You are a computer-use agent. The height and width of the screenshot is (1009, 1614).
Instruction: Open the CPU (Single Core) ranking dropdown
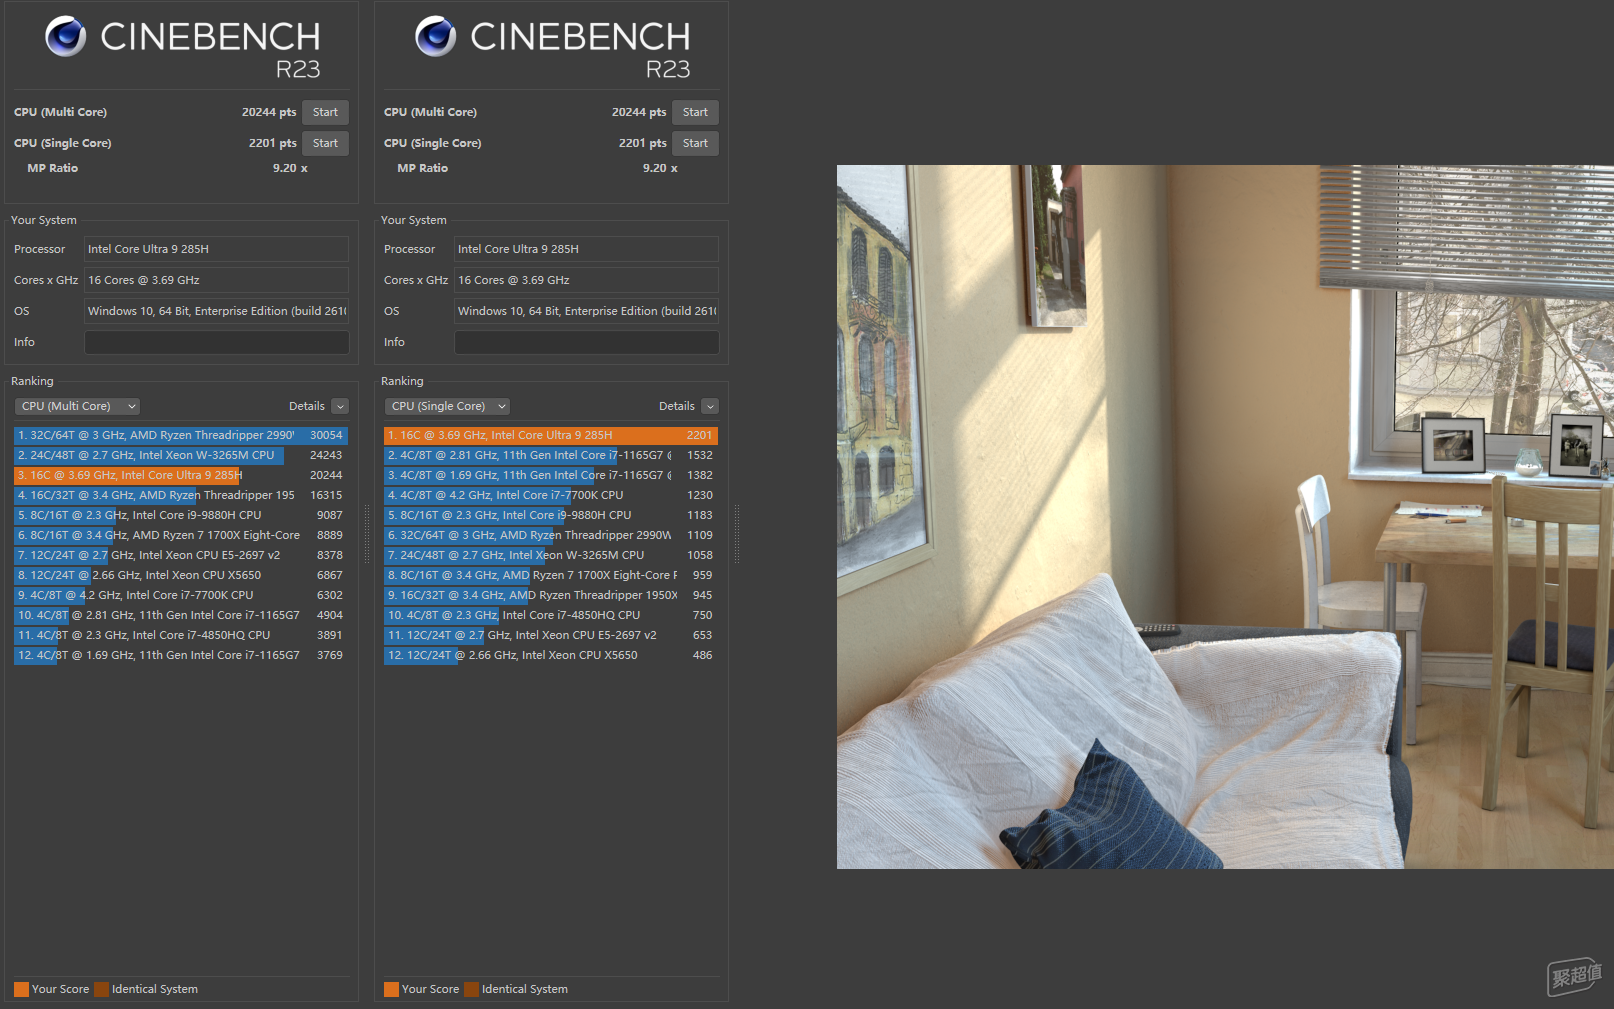(x=447, y=406)
